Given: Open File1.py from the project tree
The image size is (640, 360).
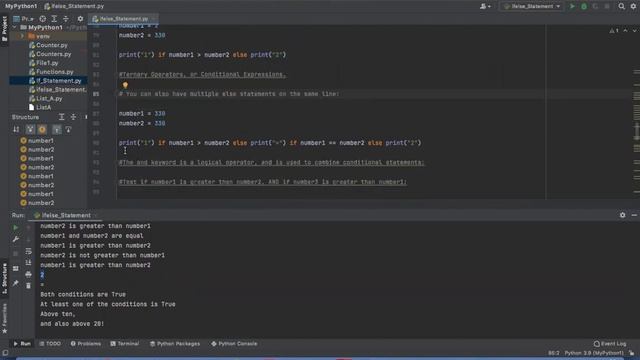Looking at the screenshot, I should click(44, 63).
